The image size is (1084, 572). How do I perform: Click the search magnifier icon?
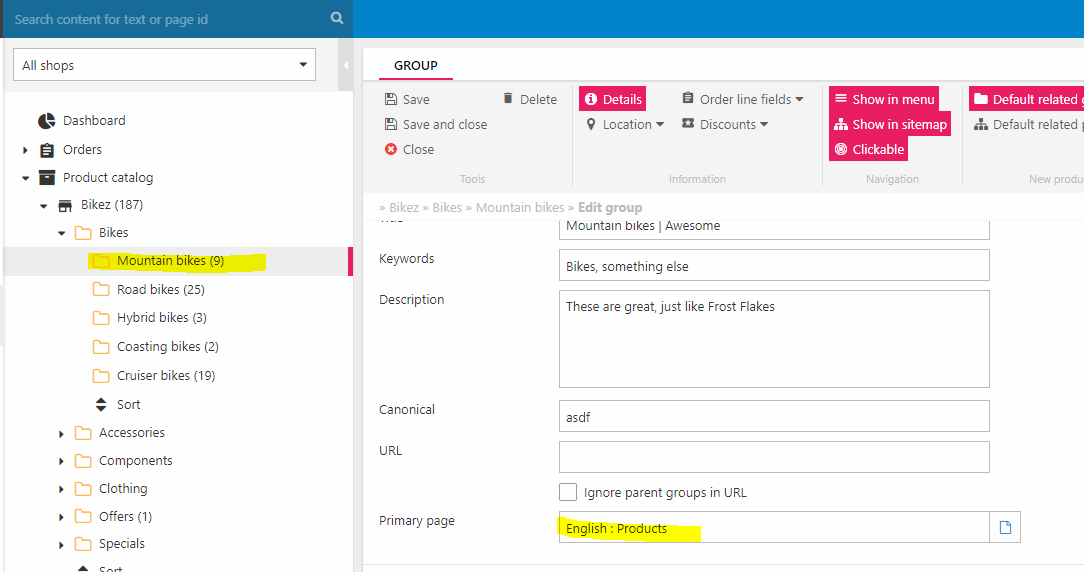(337, 19)
